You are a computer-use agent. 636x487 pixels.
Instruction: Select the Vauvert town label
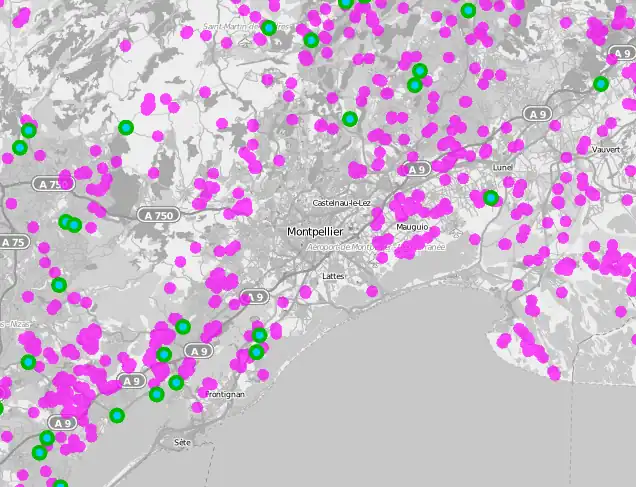pyautogui.click(x=605, y=149)
